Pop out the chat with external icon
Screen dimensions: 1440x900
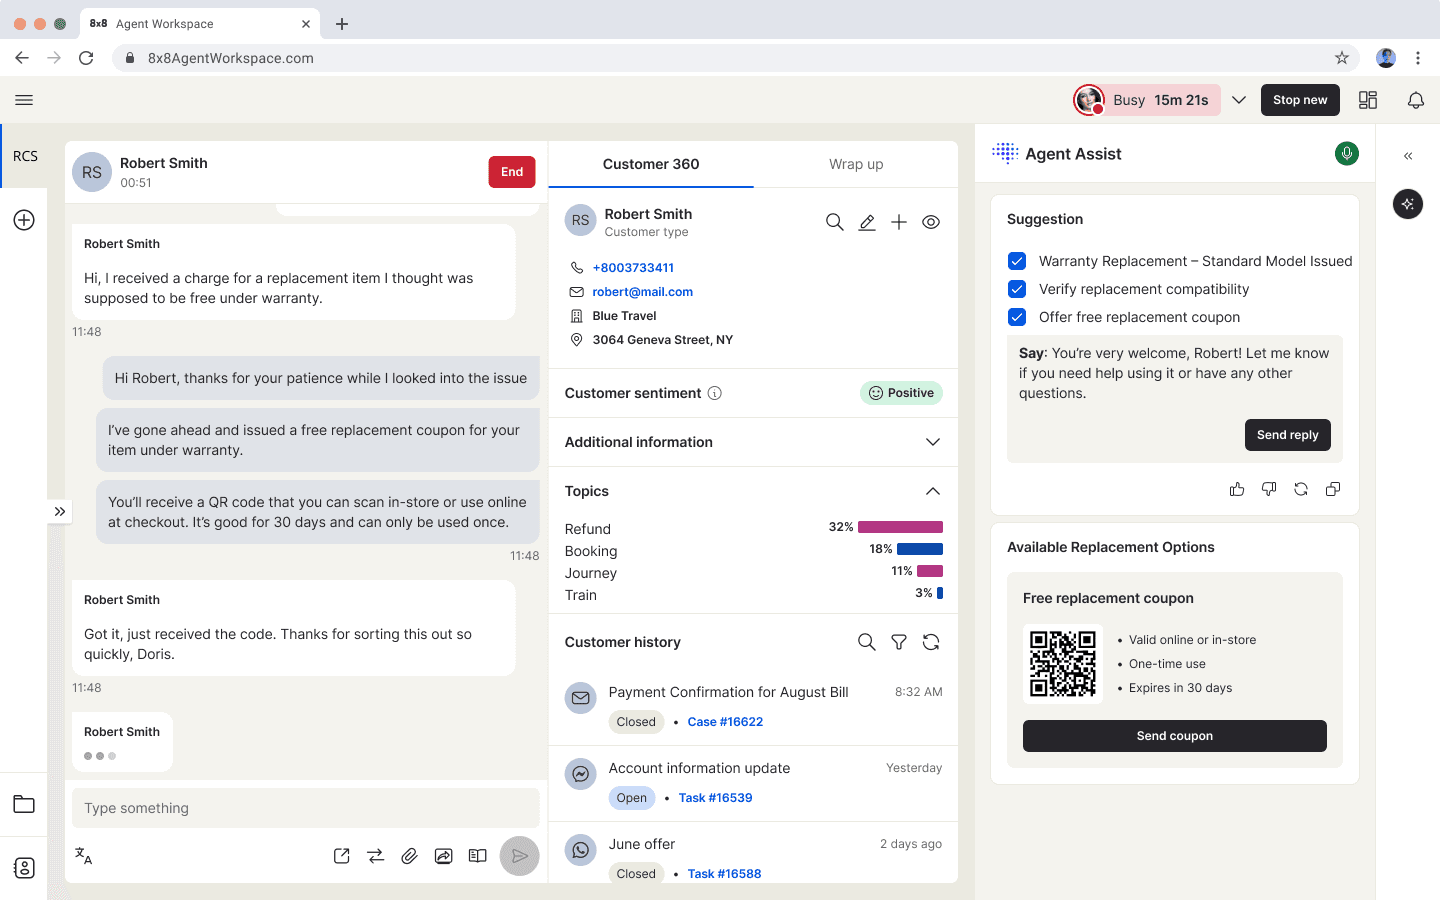pyautogui.click(x=342, y=856)
